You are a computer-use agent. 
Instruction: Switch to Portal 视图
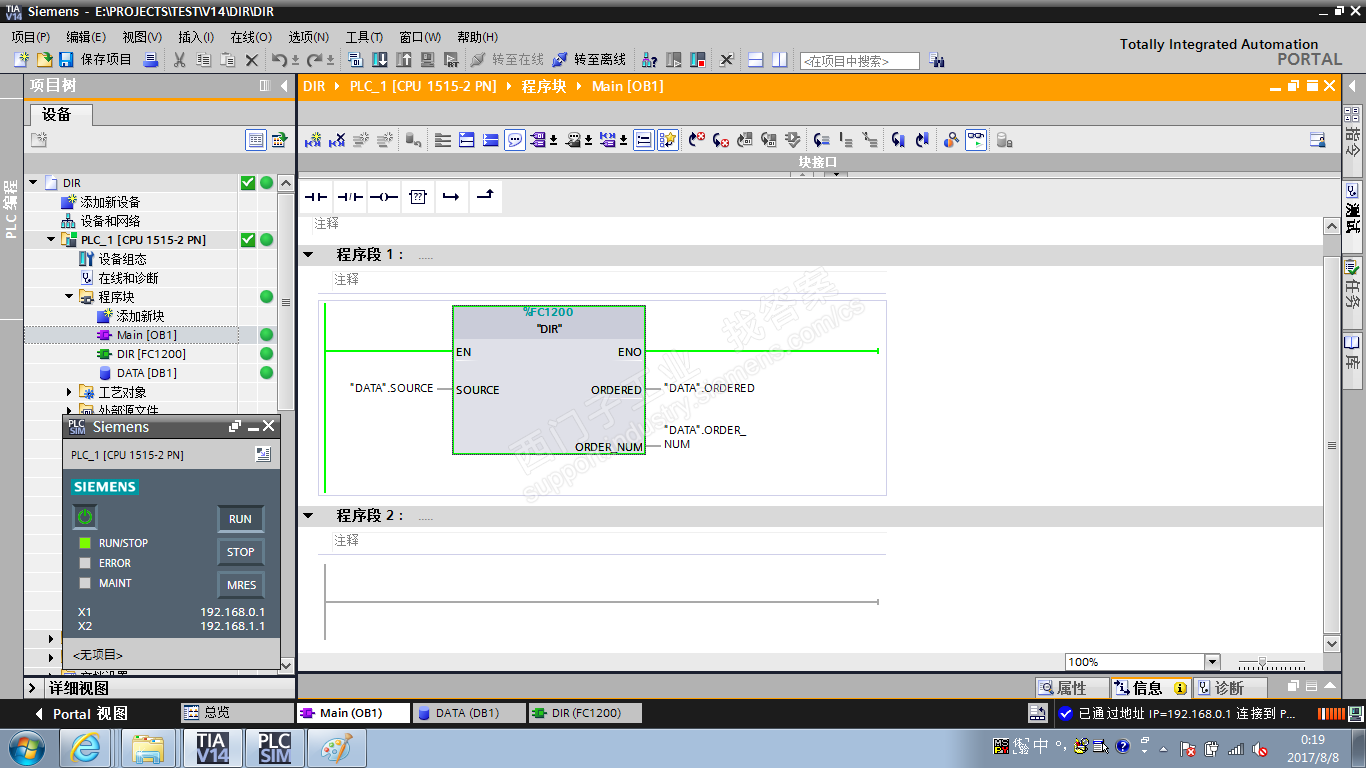pyautogui.click(x=81, y=714)
